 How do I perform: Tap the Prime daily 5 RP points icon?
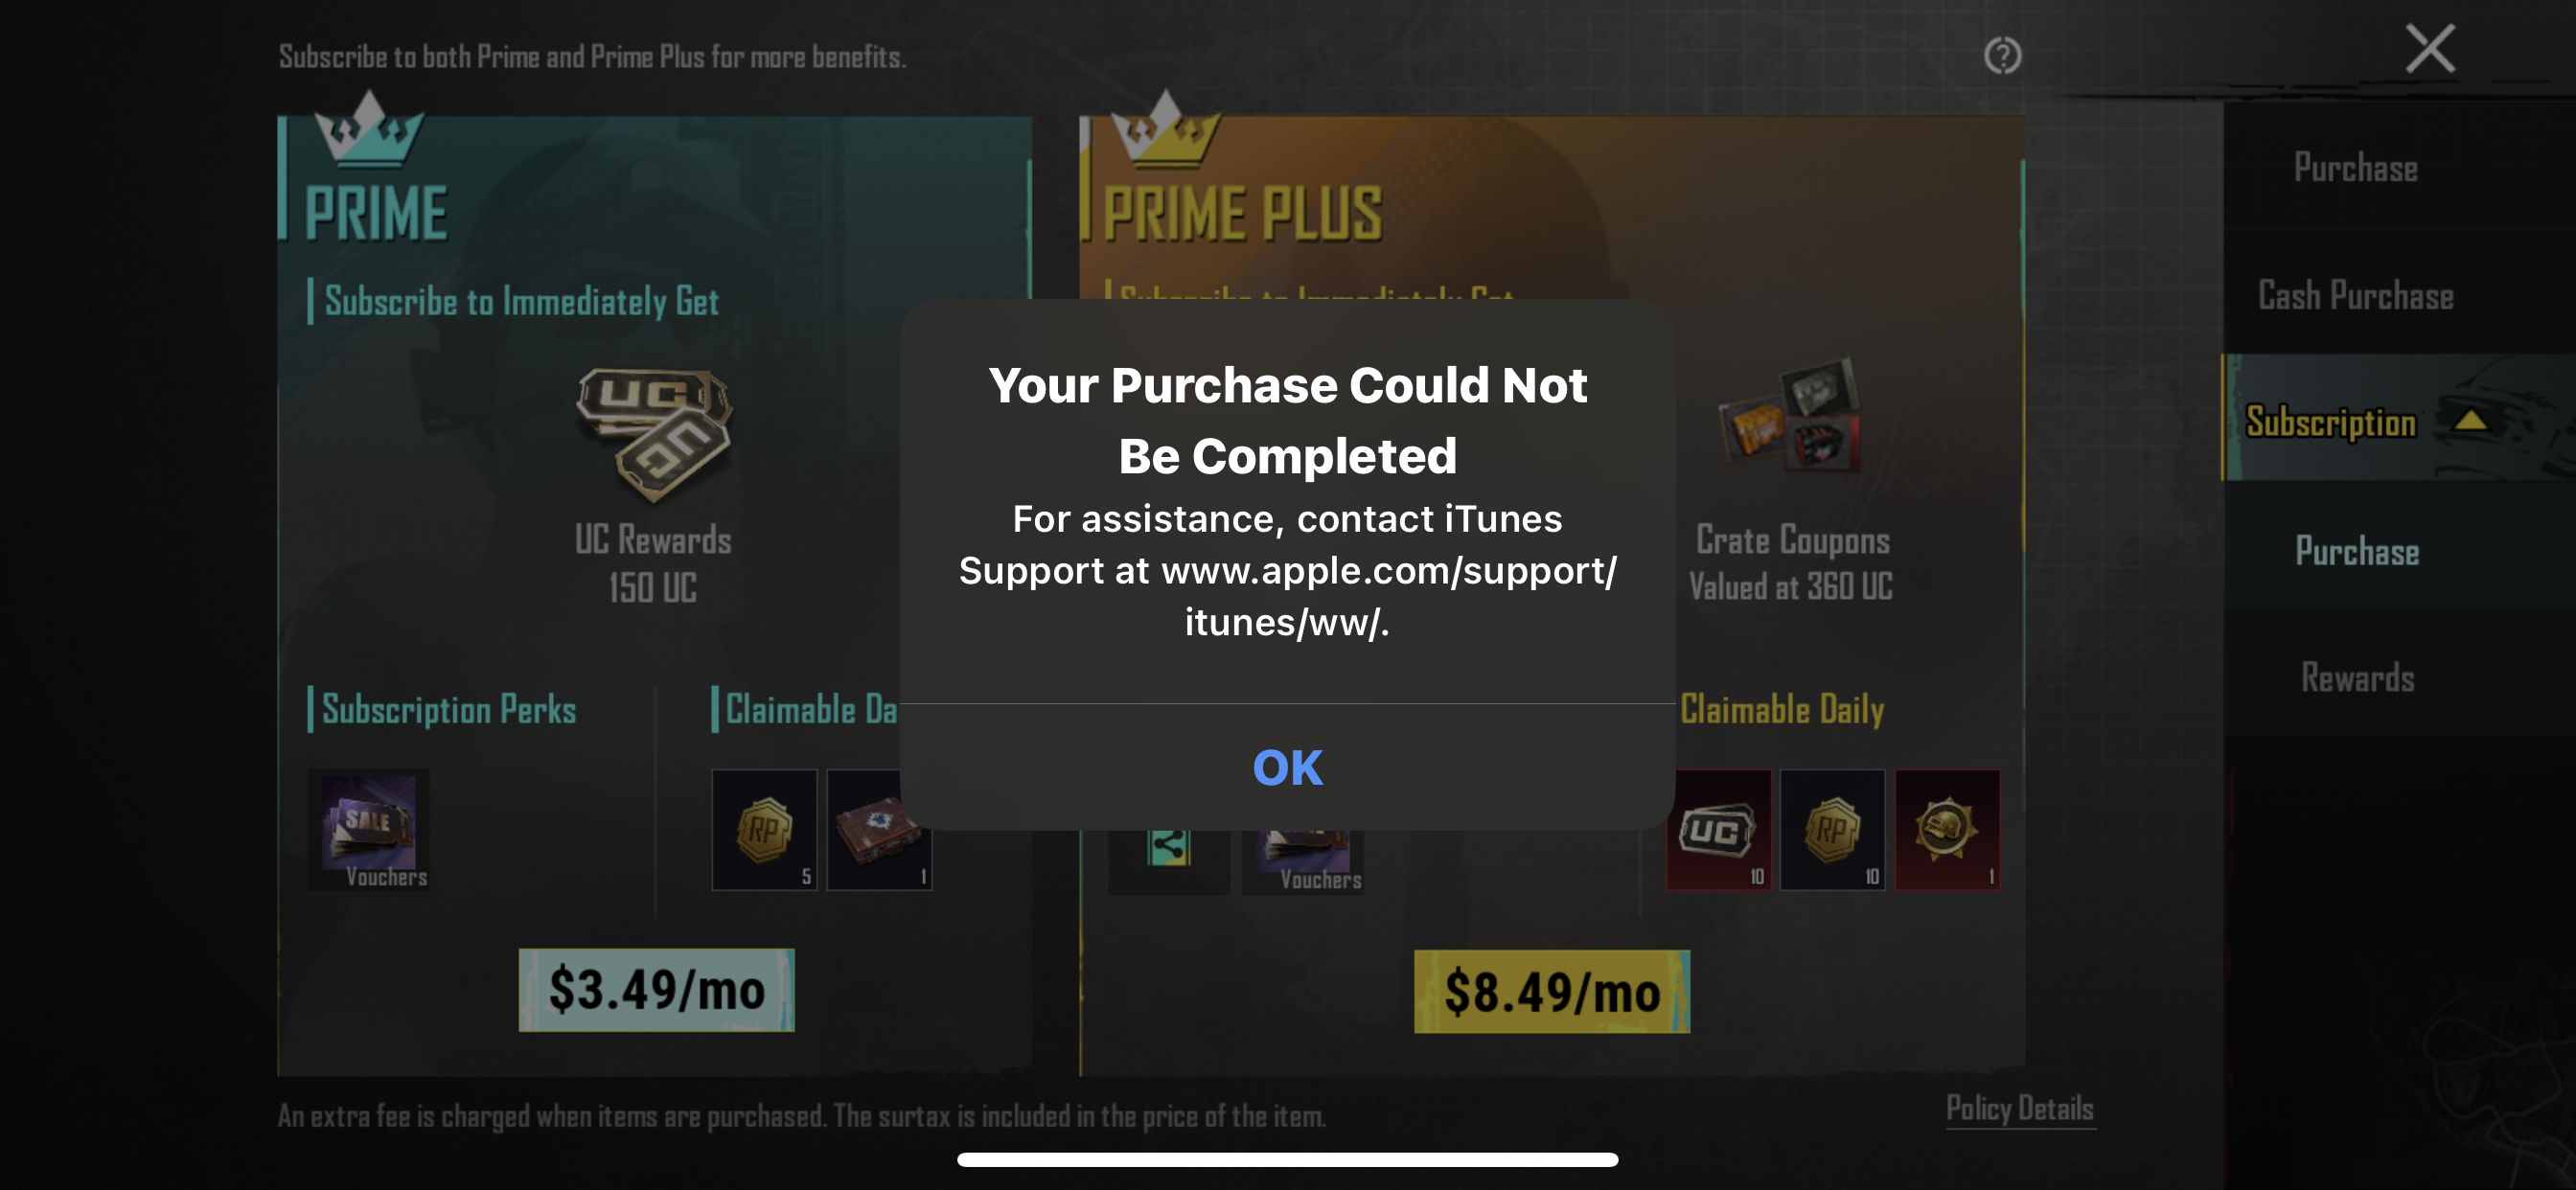point(764,829)
